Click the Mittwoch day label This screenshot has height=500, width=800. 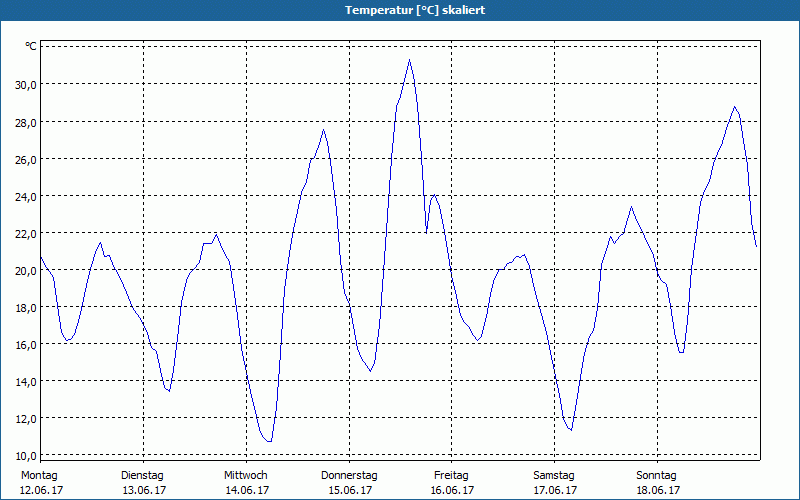pos(245,475)
